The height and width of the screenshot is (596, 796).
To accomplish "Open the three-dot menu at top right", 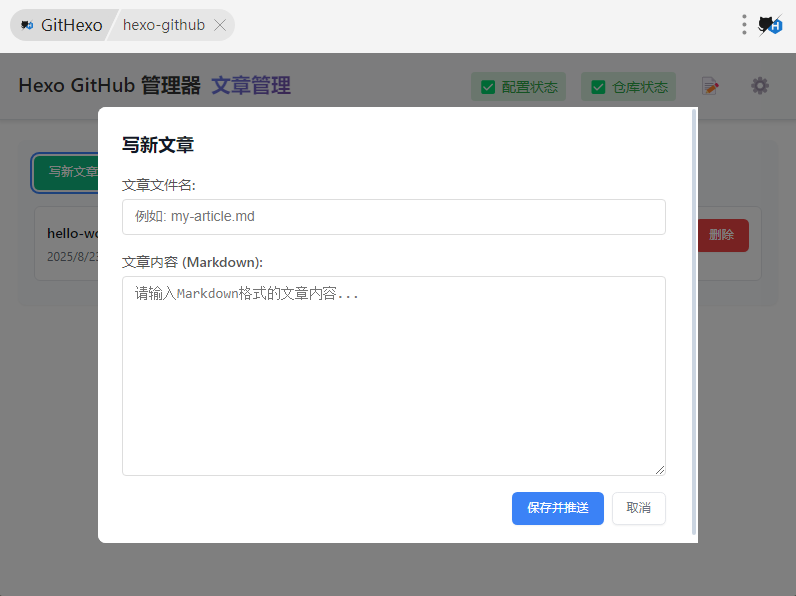I will point(744,24).
